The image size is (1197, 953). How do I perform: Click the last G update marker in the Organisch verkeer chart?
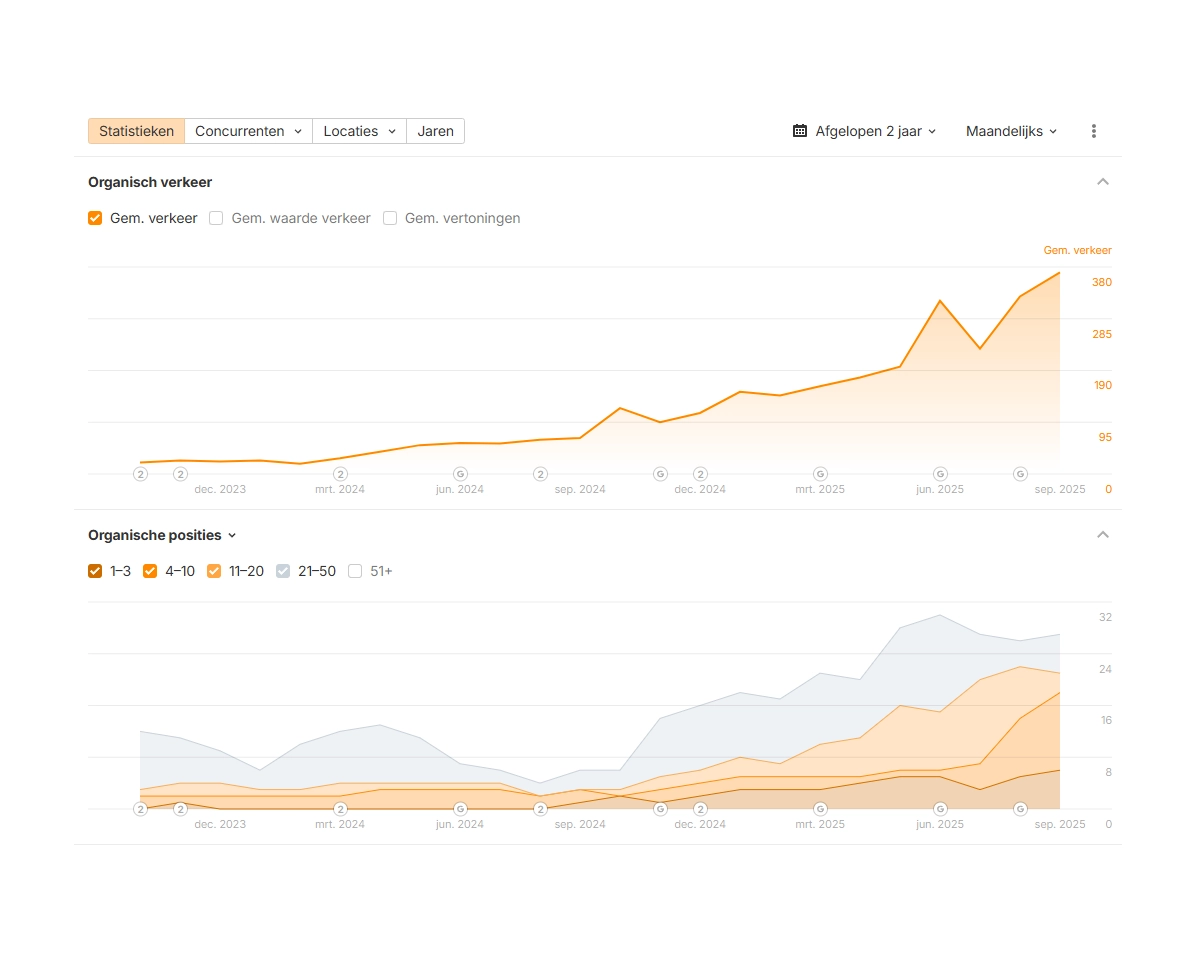[x=1020, y=474]
